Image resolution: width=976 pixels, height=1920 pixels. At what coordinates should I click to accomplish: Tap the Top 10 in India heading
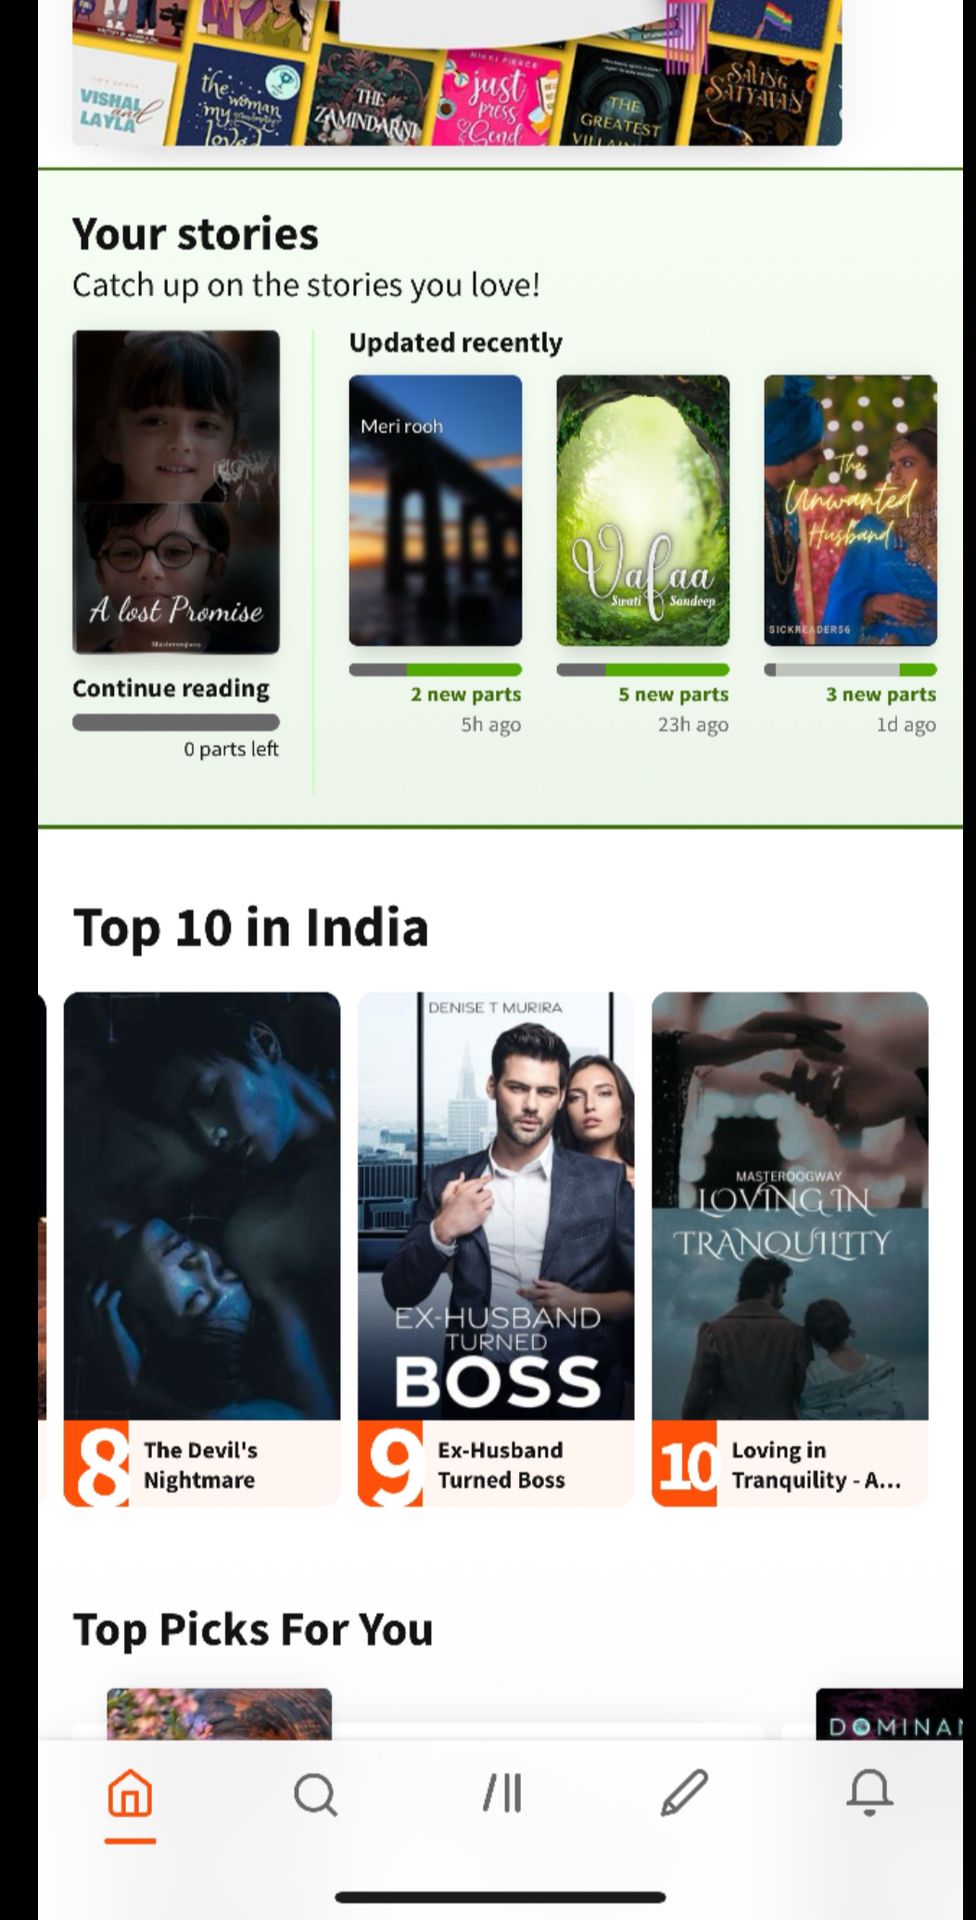251,927
